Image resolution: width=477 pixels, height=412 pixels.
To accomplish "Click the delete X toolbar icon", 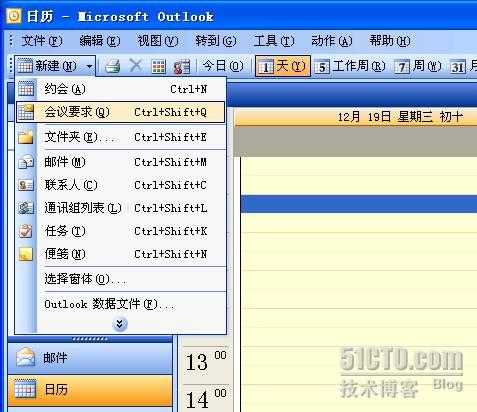I will [135, 66].
